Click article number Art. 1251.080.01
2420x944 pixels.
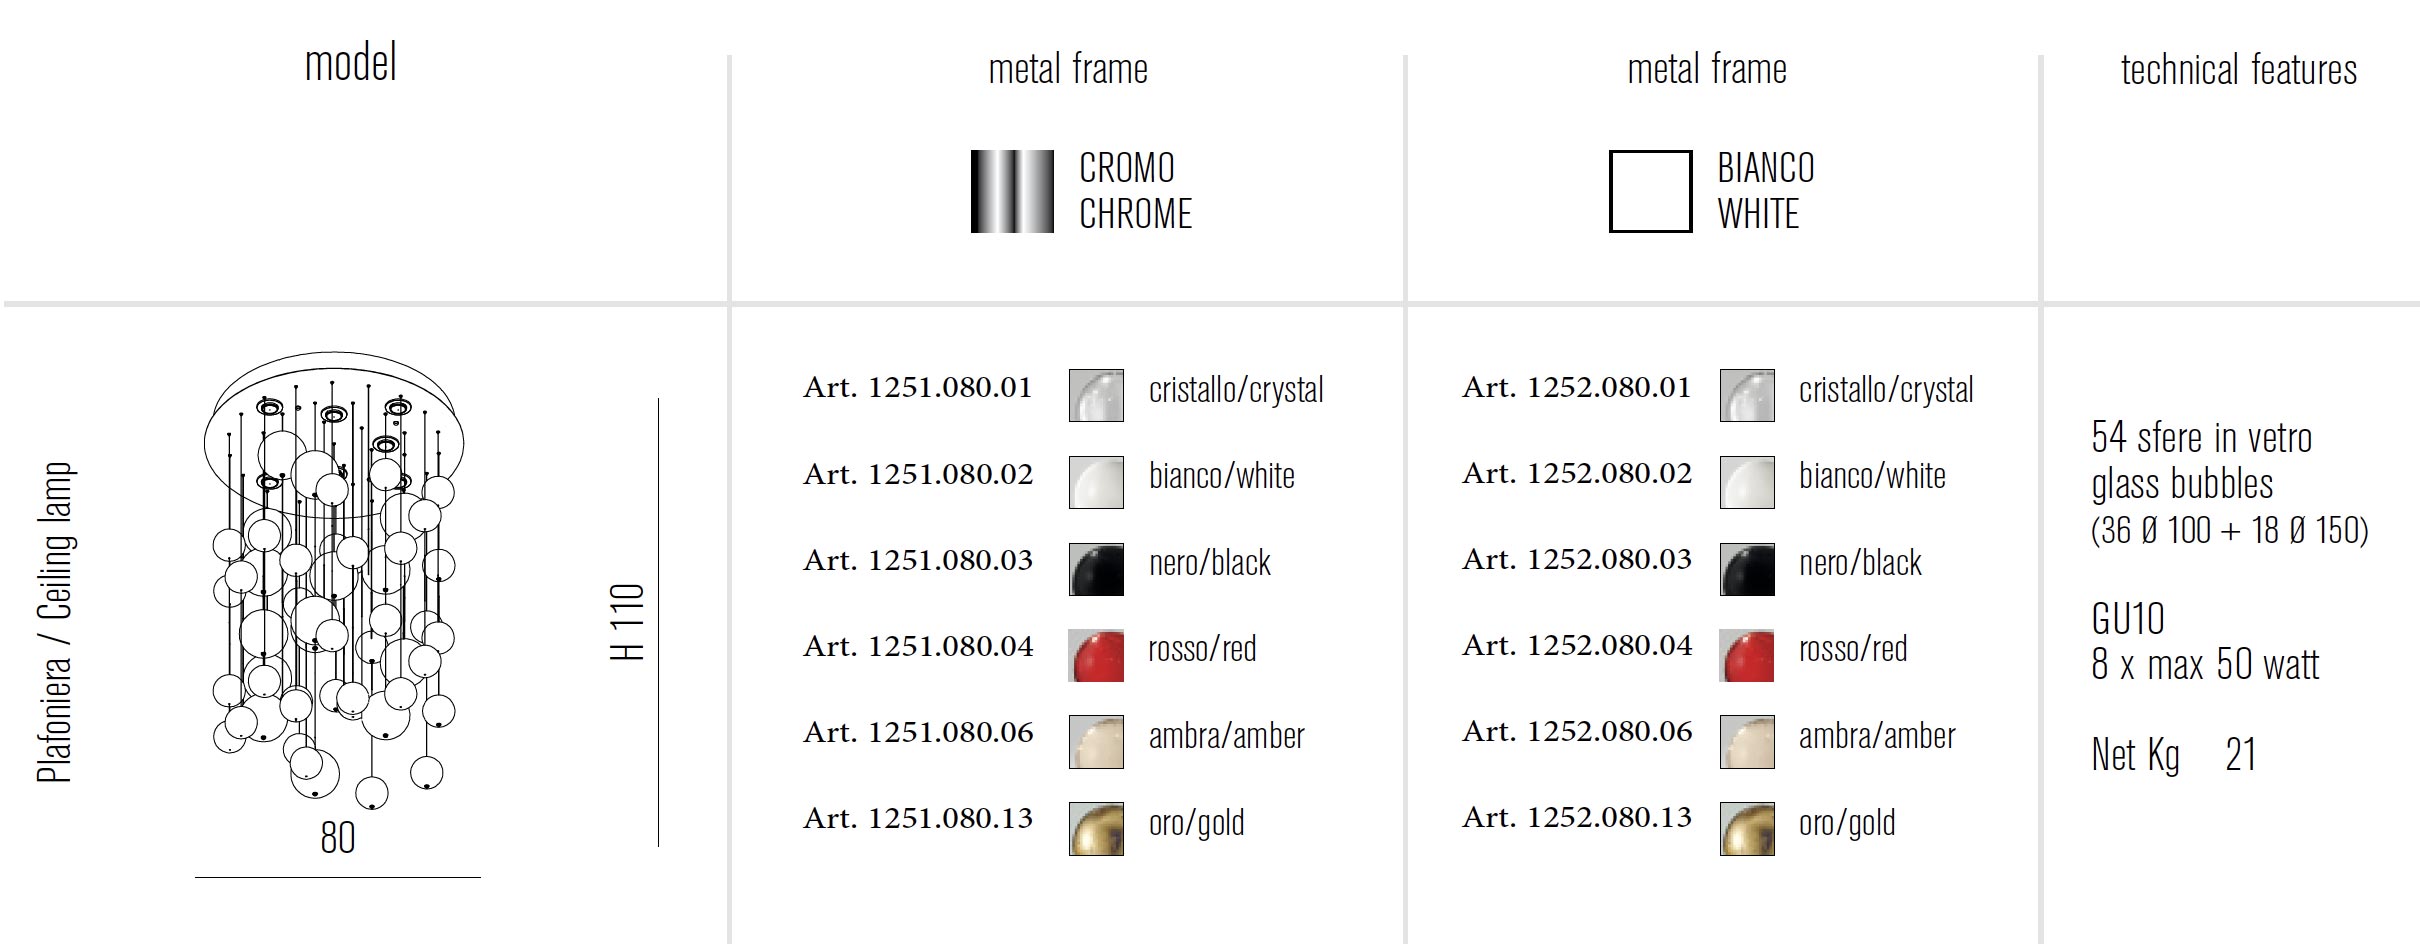pyautogui.click(x=917, y=388)
